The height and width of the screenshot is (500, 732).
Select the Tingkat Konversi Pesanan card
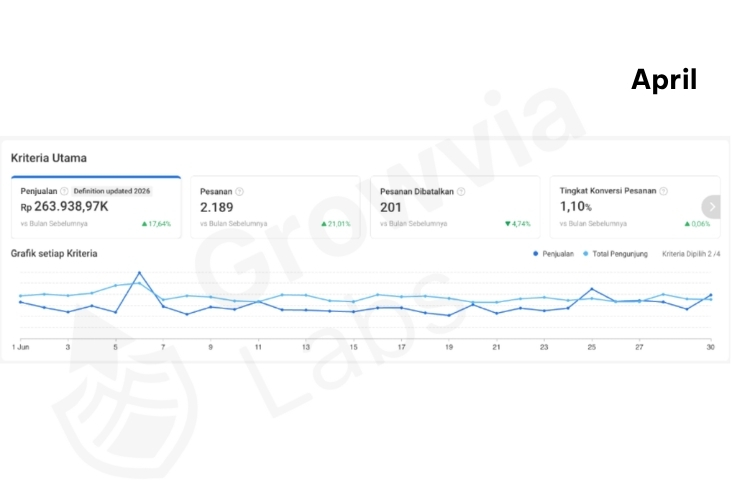[x=635, y=207]
